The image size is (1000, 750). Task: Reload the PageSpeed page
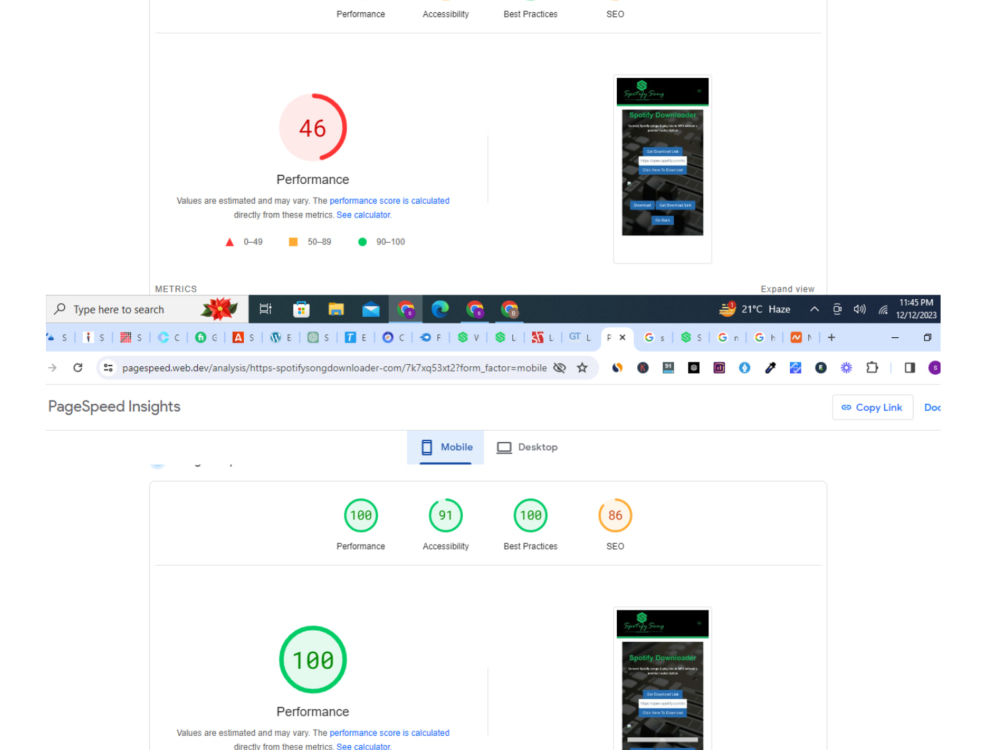click(78, 368)
